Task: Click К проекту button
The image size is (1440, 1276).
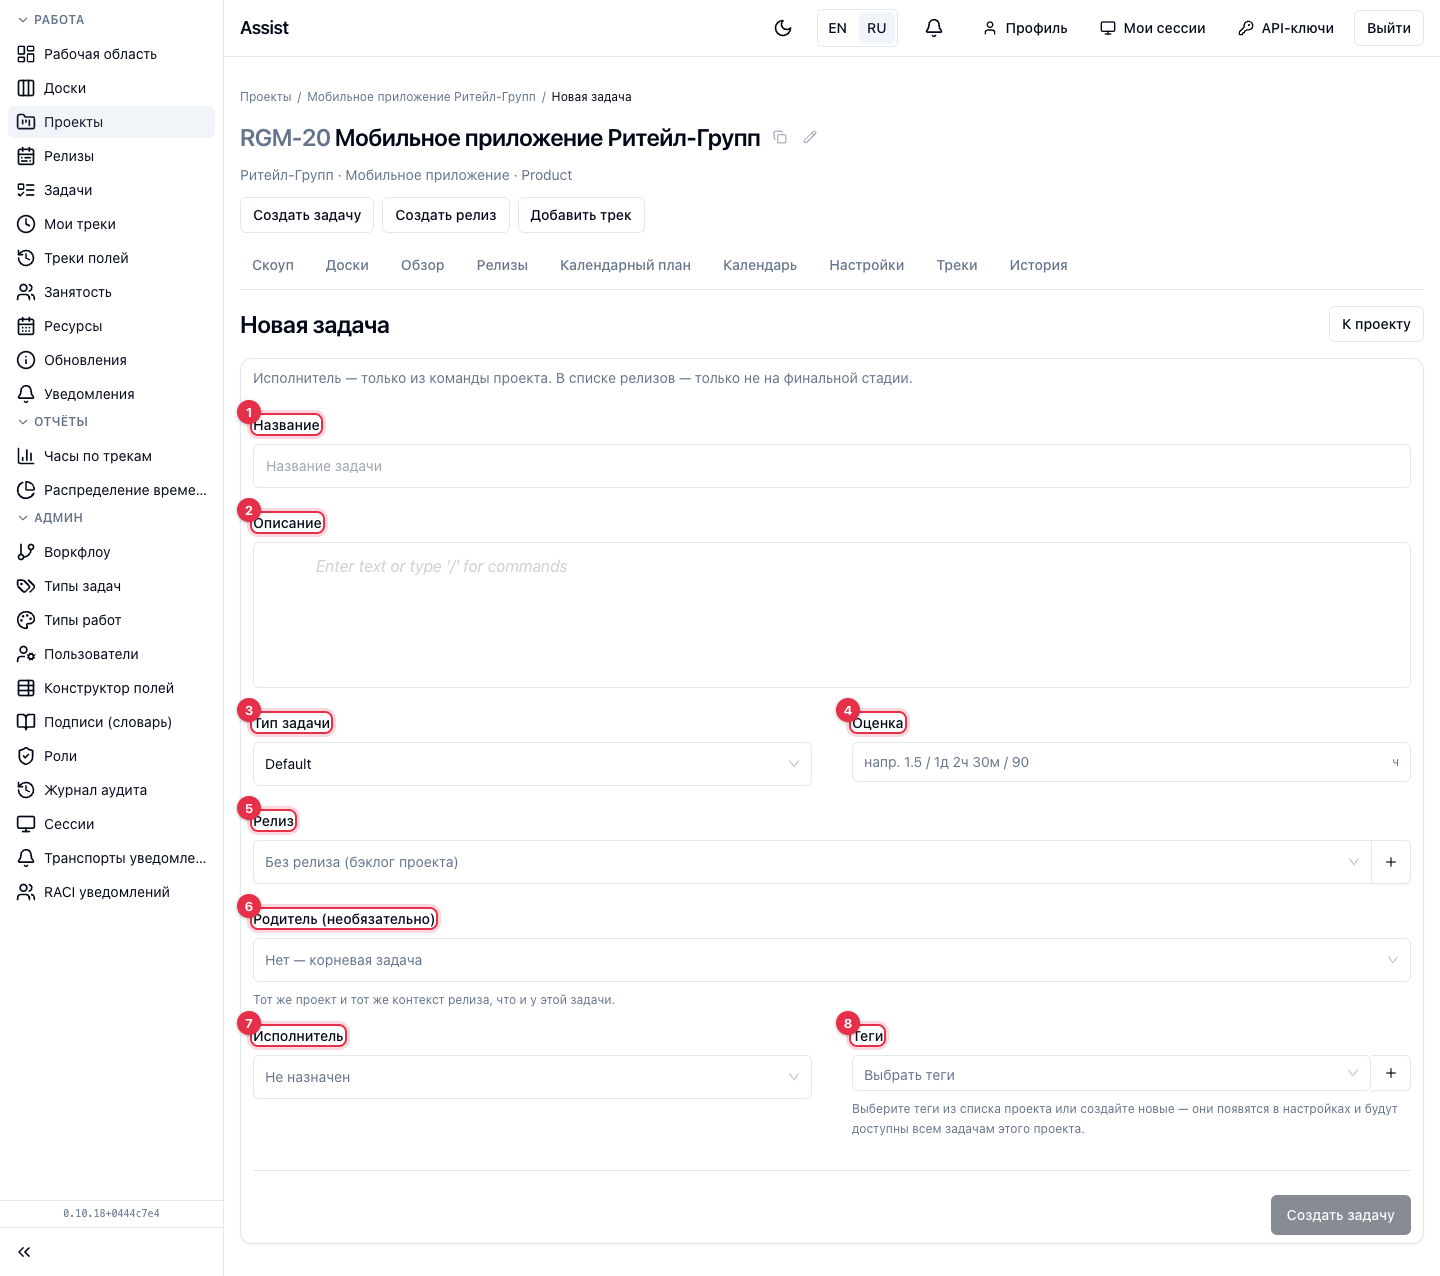Action: (x=1376, y=324)
